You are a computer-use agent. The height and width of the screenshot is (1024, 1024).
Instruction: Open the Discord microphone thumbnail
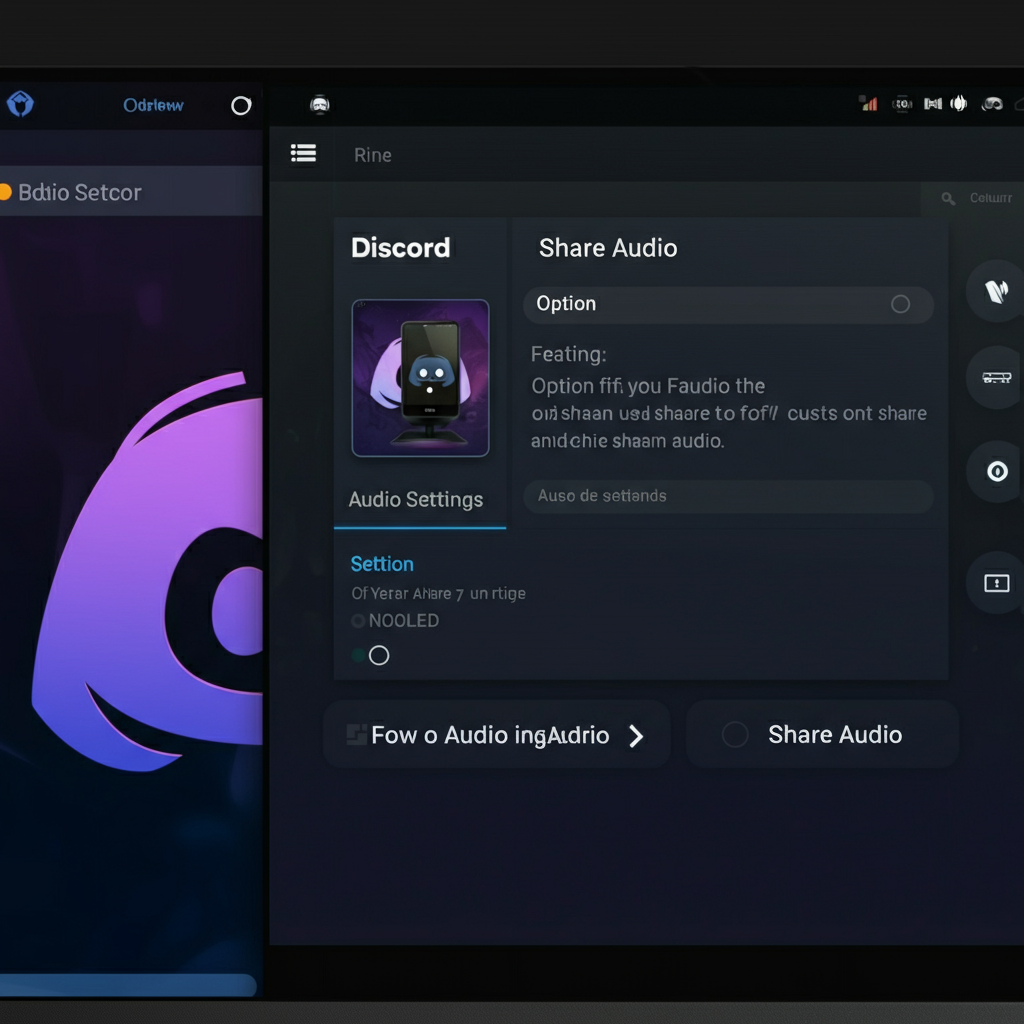point(421,378)
